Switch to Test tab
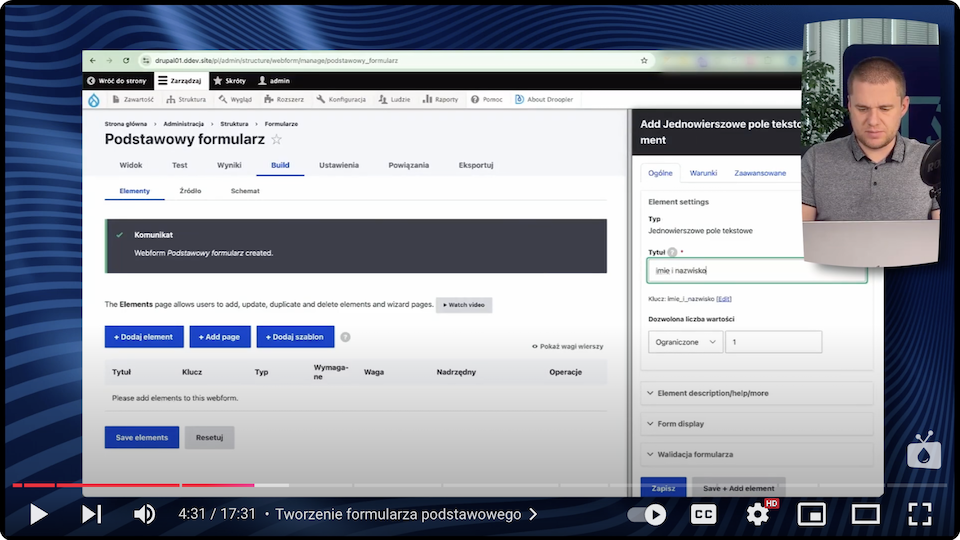The image size is (960, 540). point(179,165)
